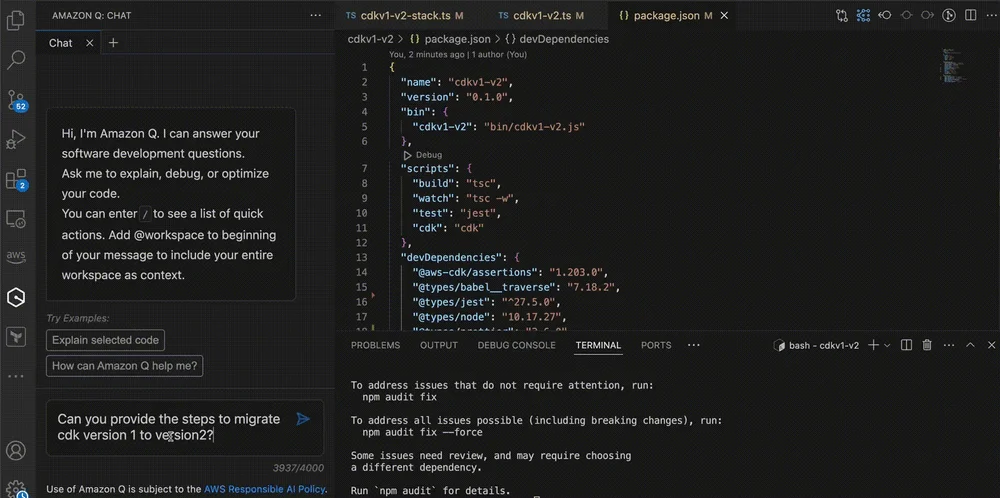Click the working revision circle icon
This screenshot has height=498, width=1000.
coord(906,15)
